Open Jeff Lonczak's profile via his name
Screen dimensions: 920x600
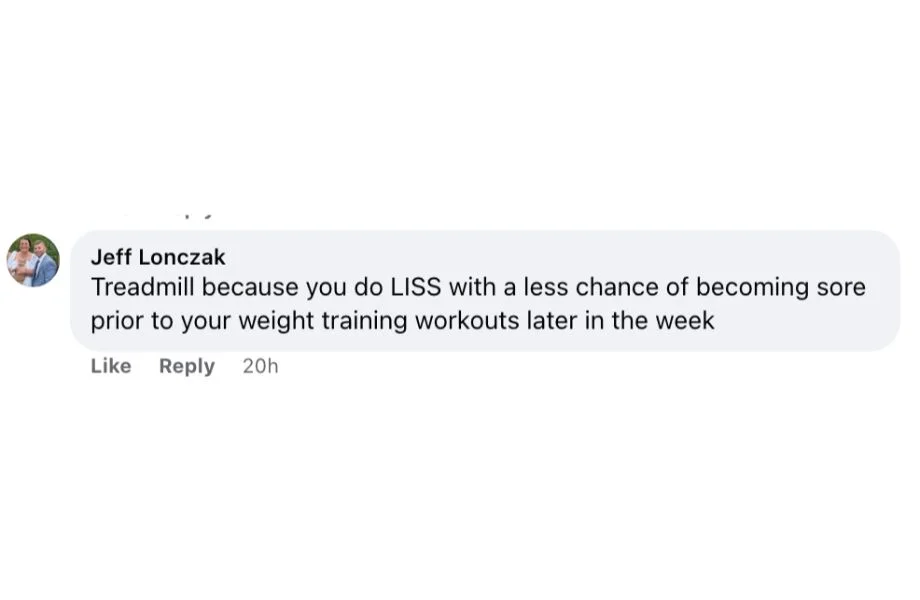[160, 257]
